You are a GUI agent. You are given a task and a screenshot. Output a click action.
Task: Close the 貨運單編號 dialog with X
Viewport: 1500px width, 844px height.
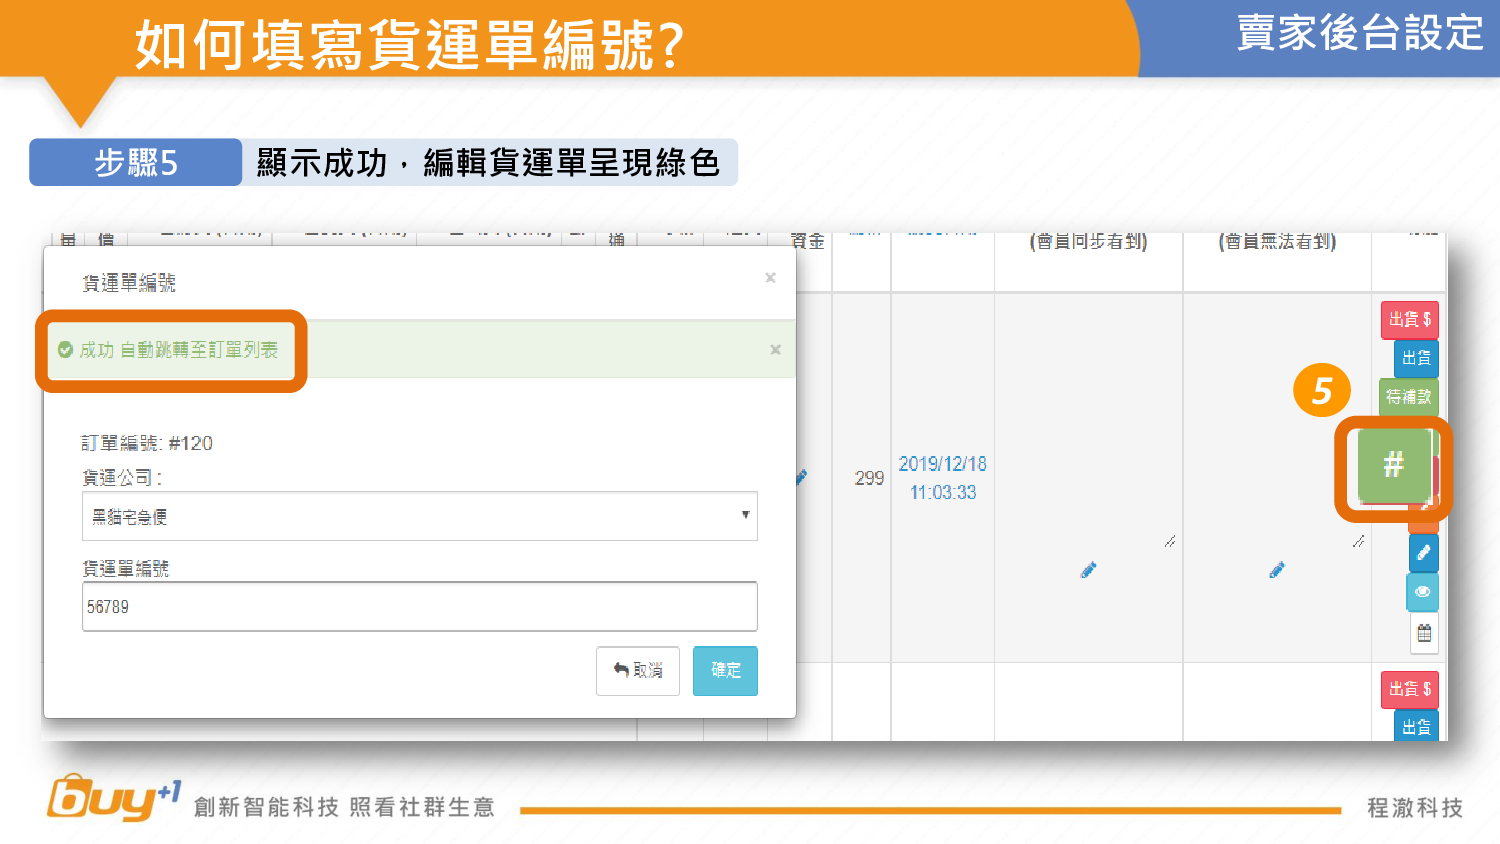[x=770, y=278]
